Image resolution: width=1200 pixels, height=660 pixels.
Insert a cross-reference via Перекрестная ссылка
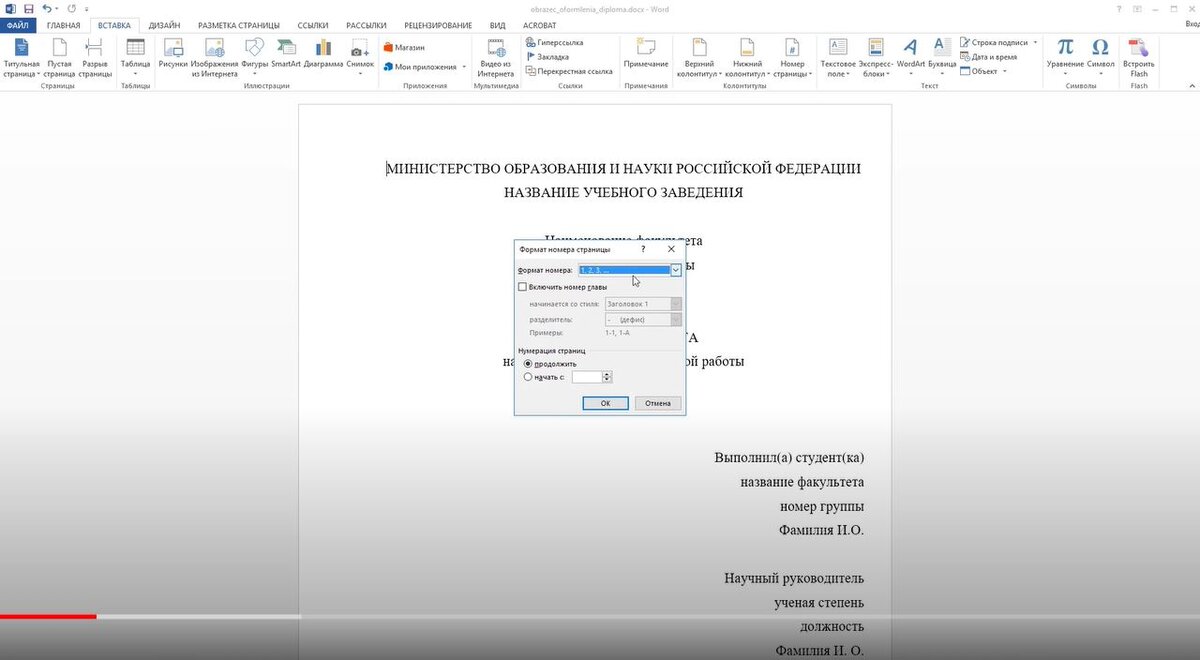point(569,71)
